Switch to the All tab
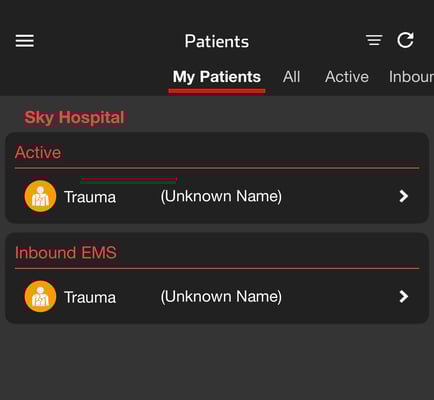434x400 pixels. (x=291, y=77)
